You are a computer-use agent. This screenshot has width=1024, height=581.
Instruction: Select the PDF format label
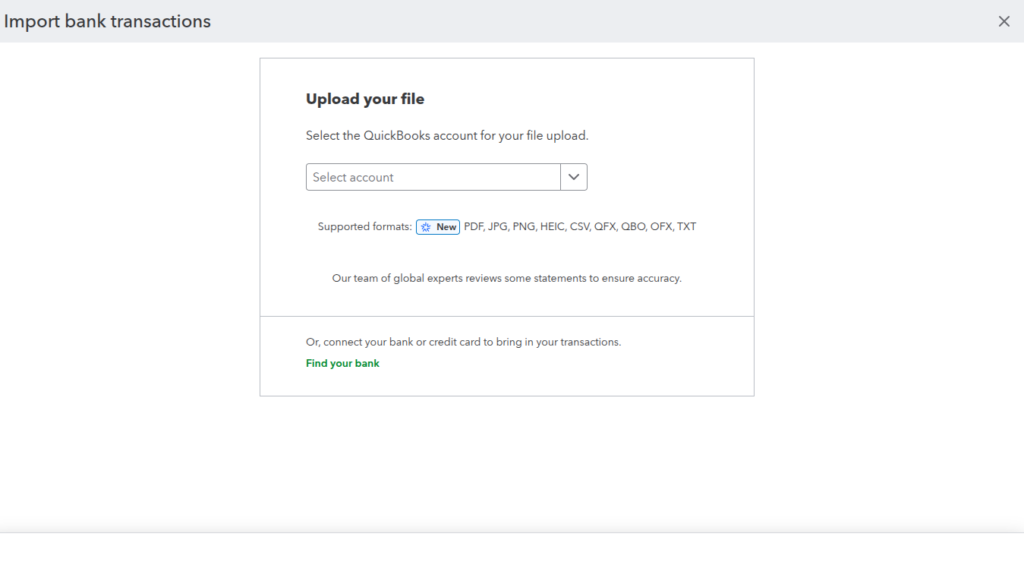pyautogui.click(x=474, y=226)
